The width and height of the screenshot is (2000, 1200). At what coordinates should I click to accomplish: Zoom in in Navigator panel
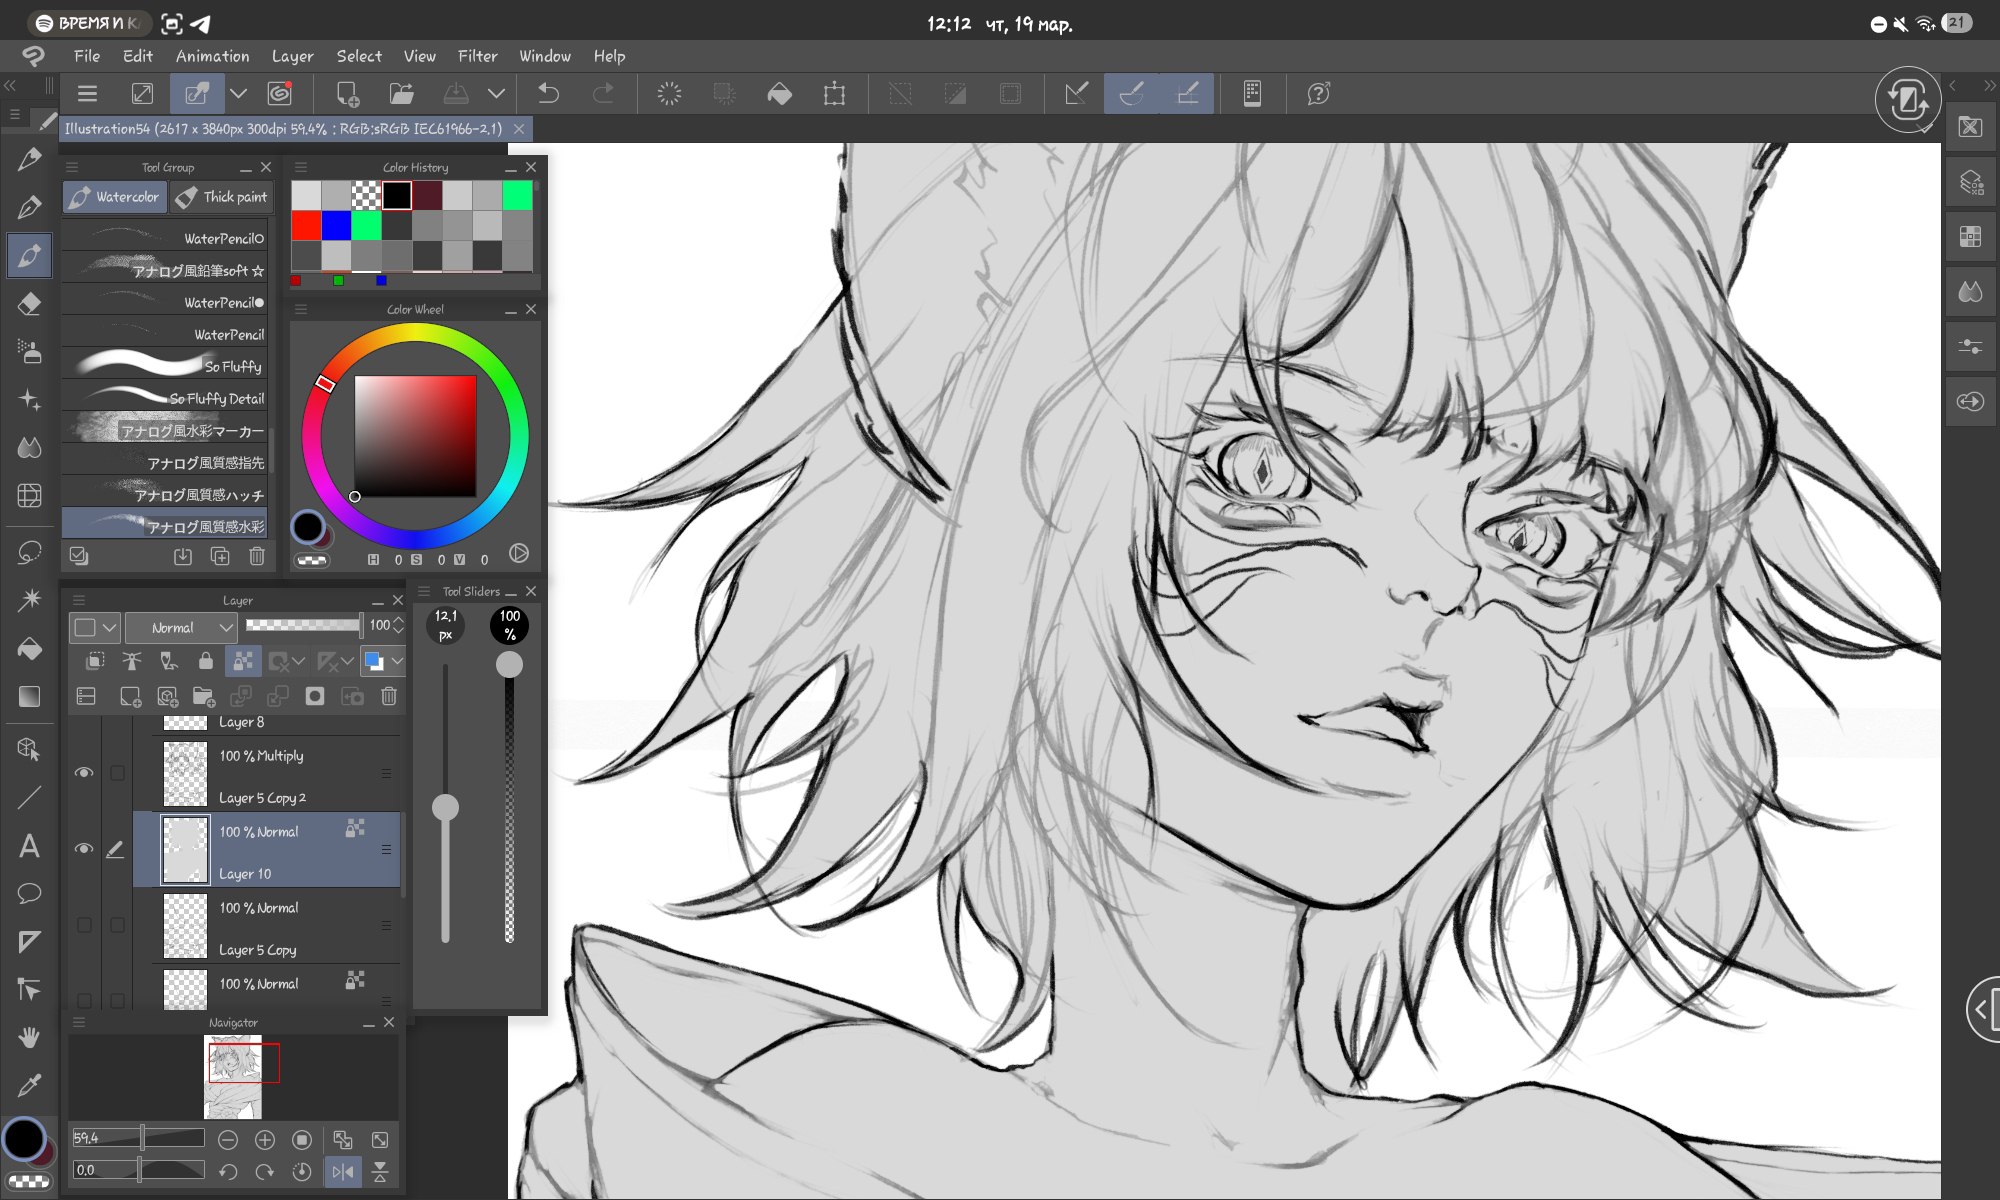[265, 1140]
